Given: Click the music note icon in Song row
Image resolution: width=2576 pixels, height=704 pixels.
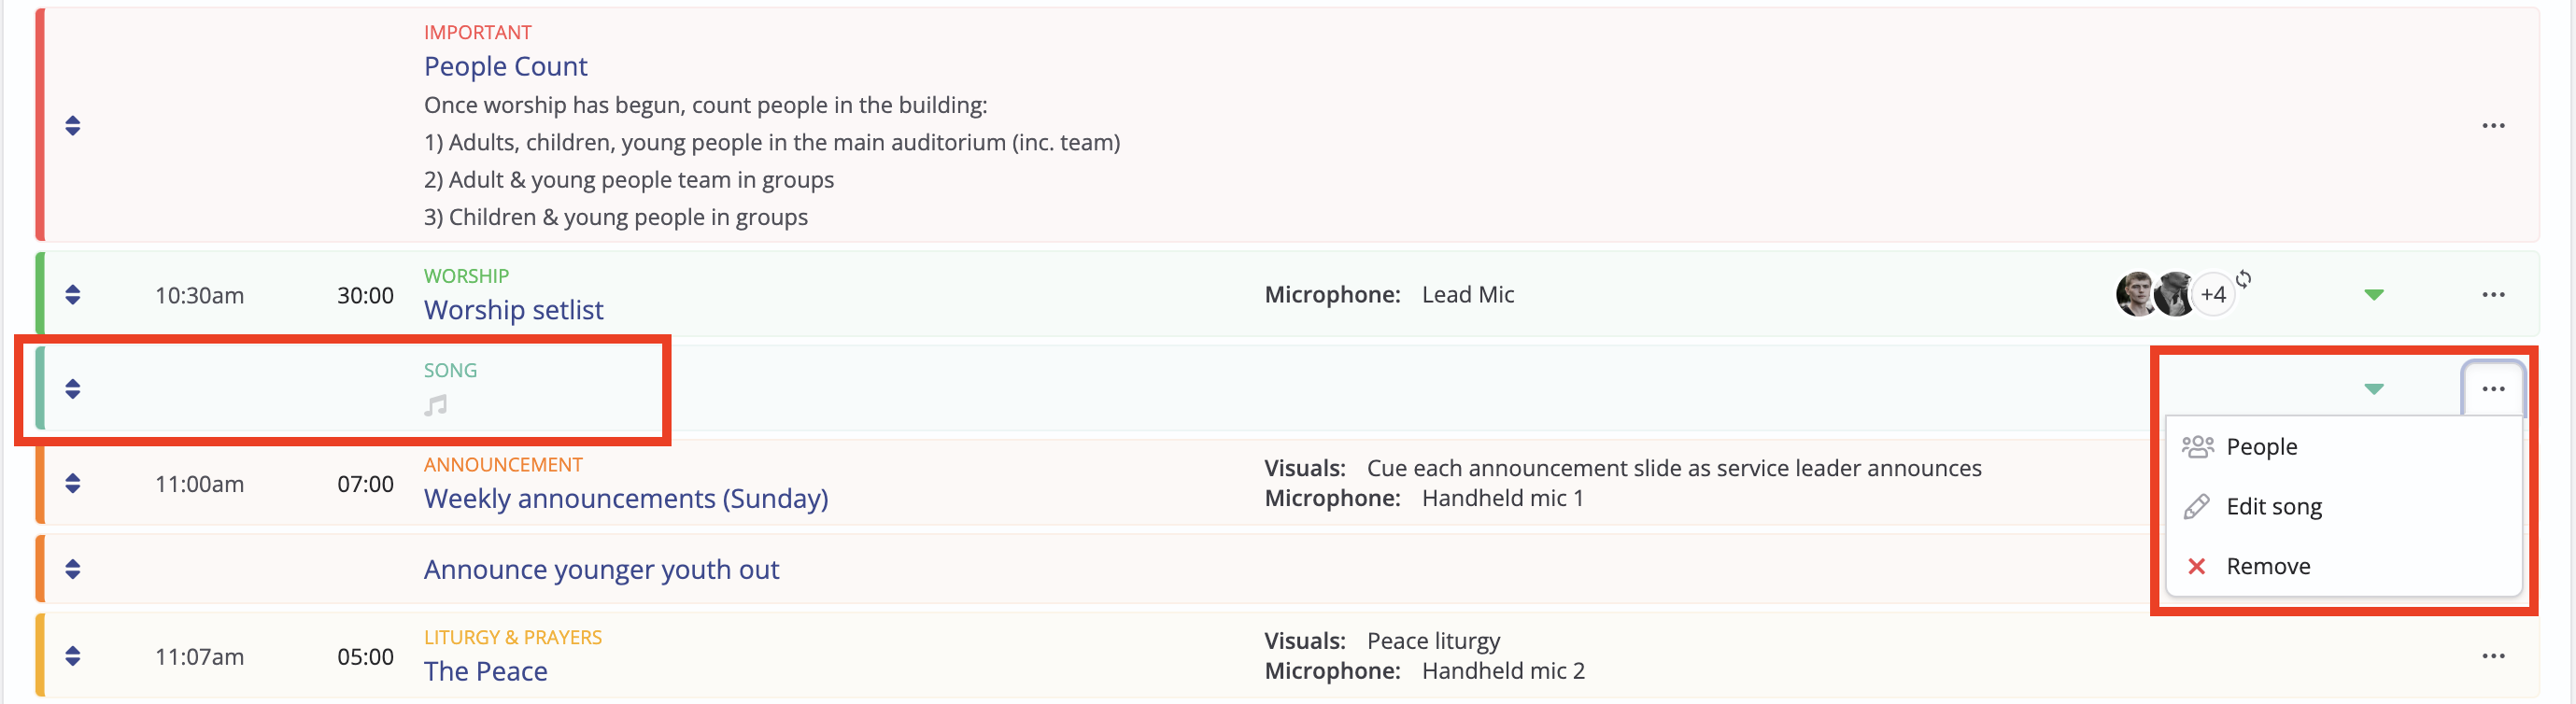Looking at the screenshot, I should pos(436,405).
